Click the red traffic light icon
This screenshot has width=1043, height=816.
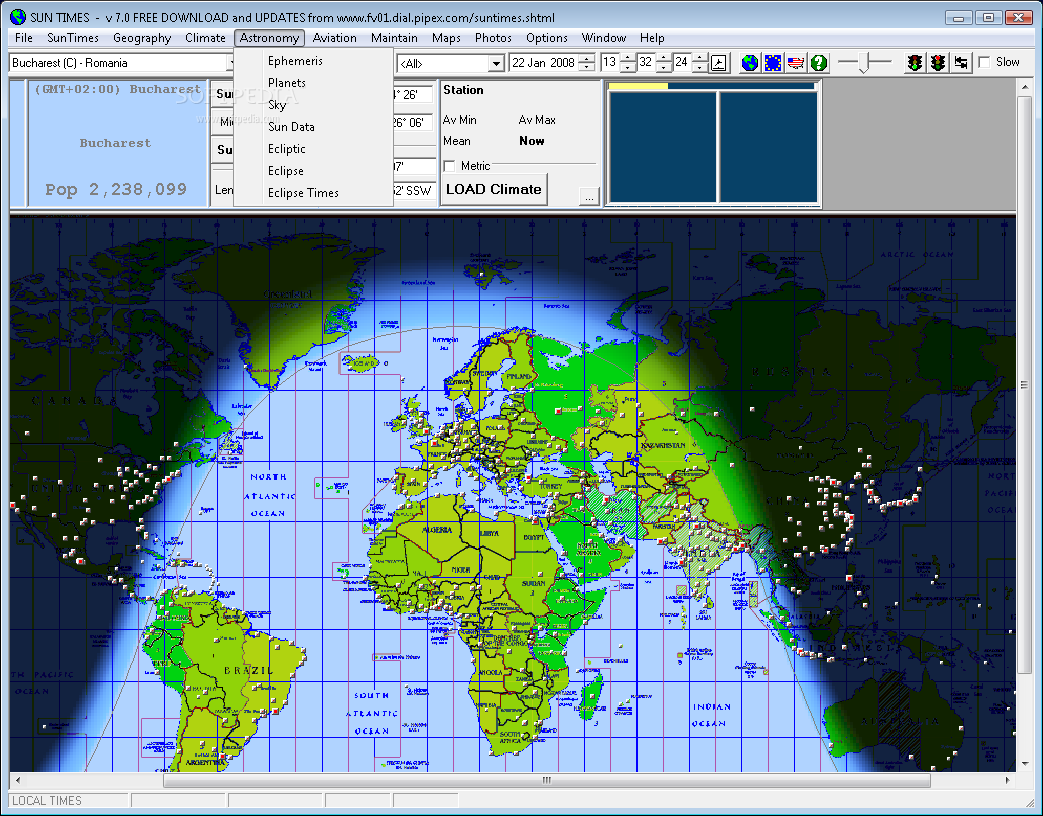938,63
